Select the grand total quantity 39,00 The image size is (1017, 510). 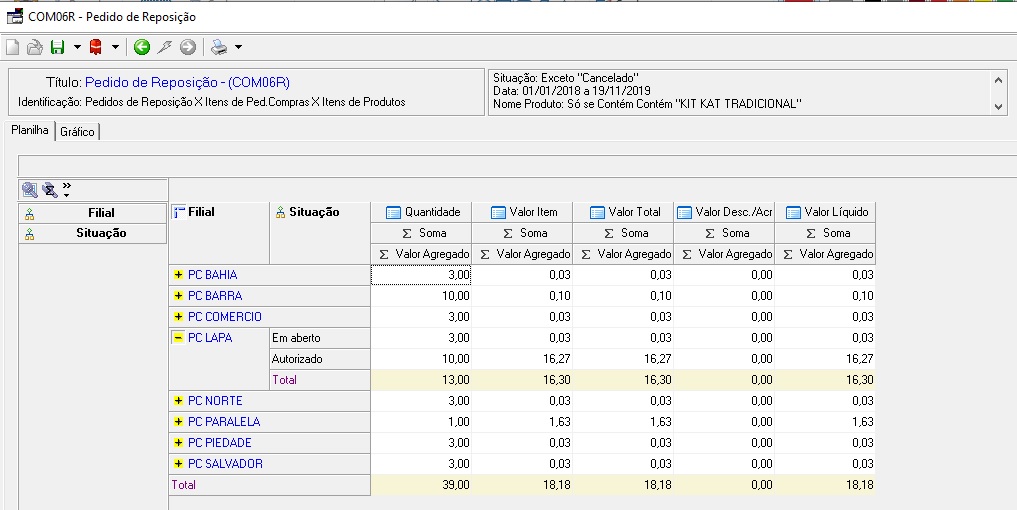pyautogui.click(x=421, y=485)
